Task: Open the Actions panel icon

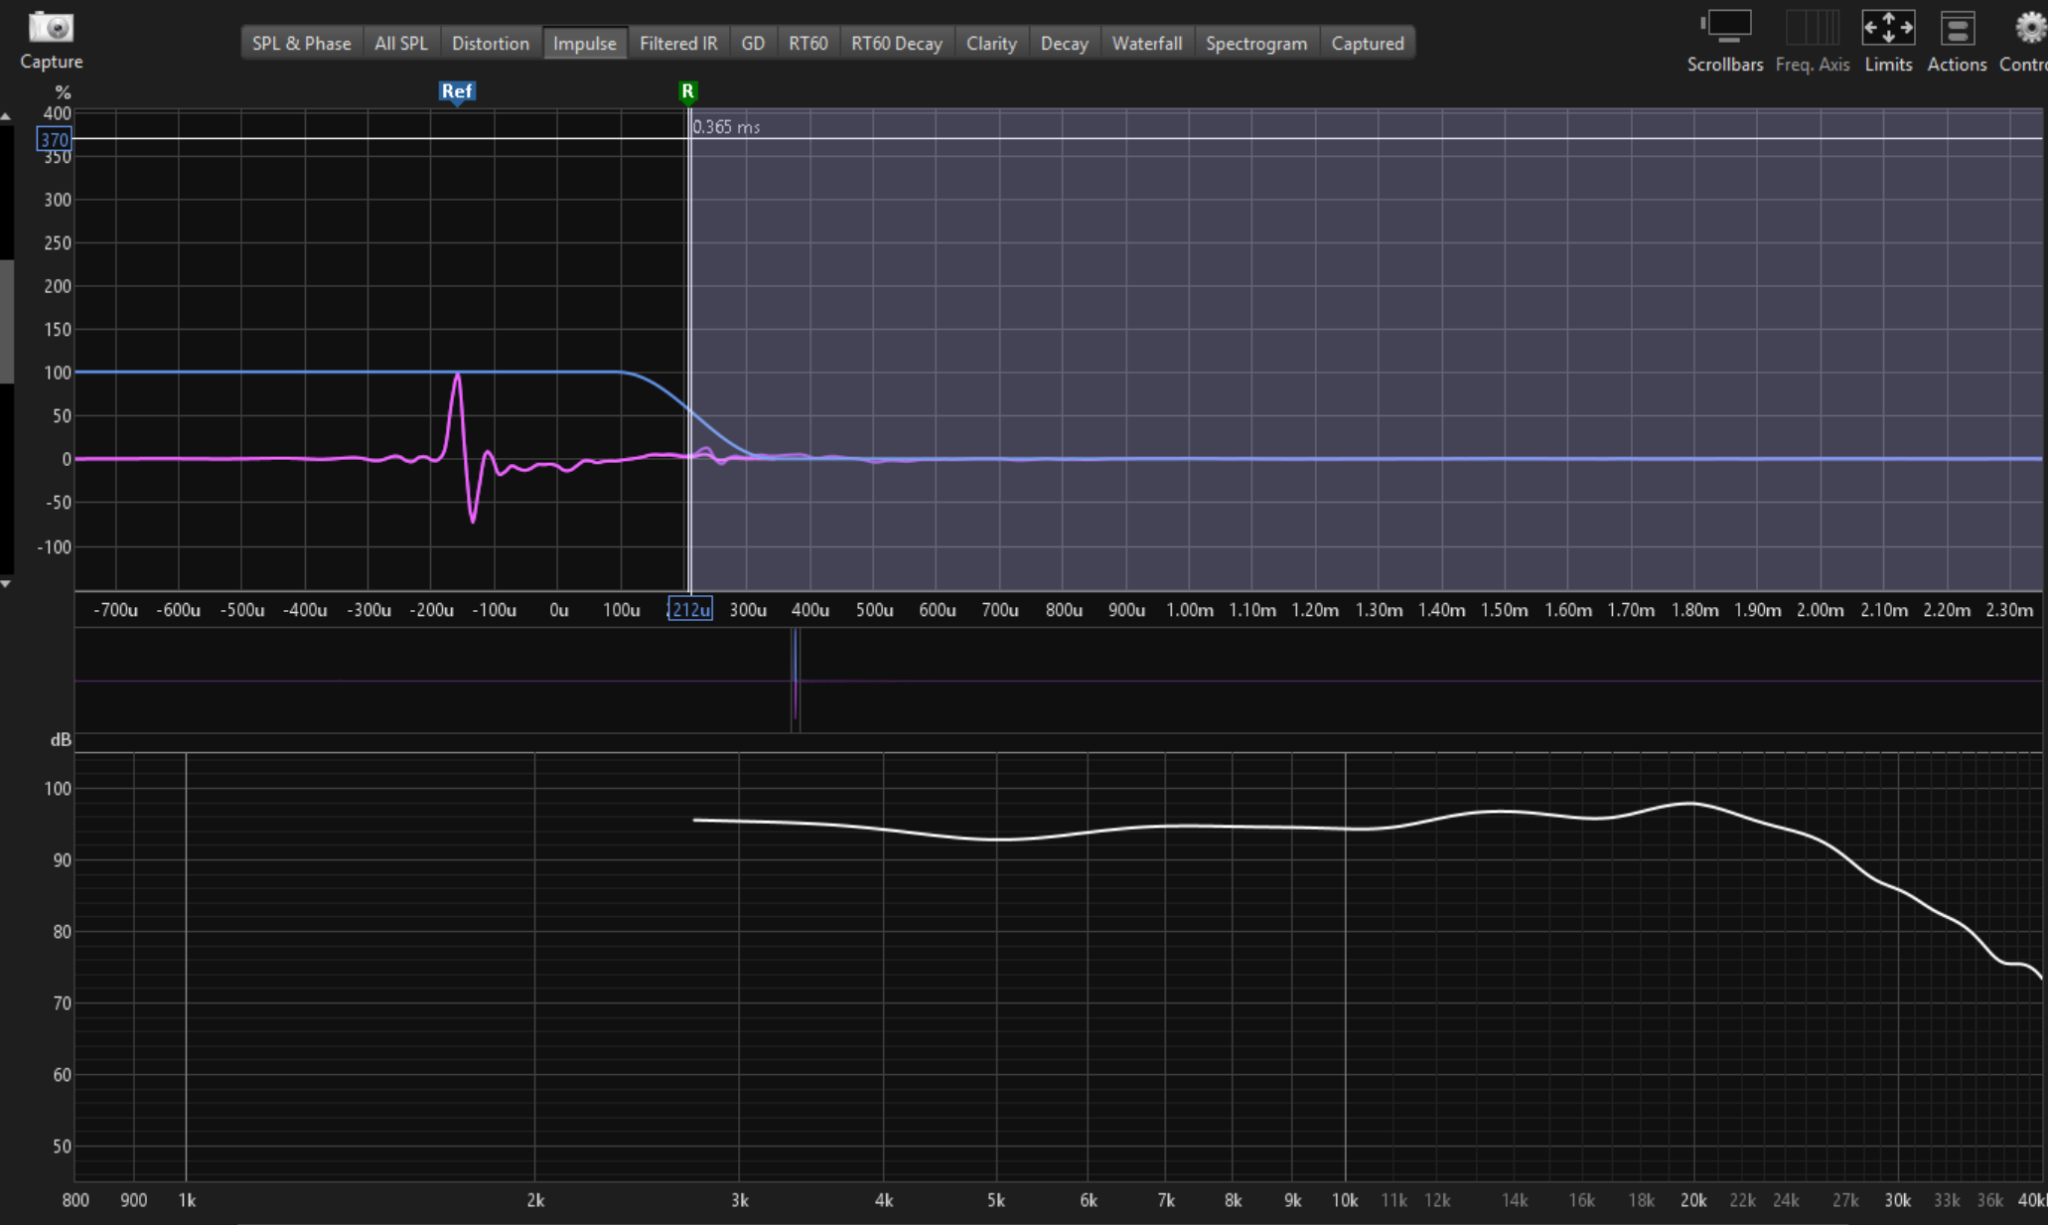Action: (1957, 27)
